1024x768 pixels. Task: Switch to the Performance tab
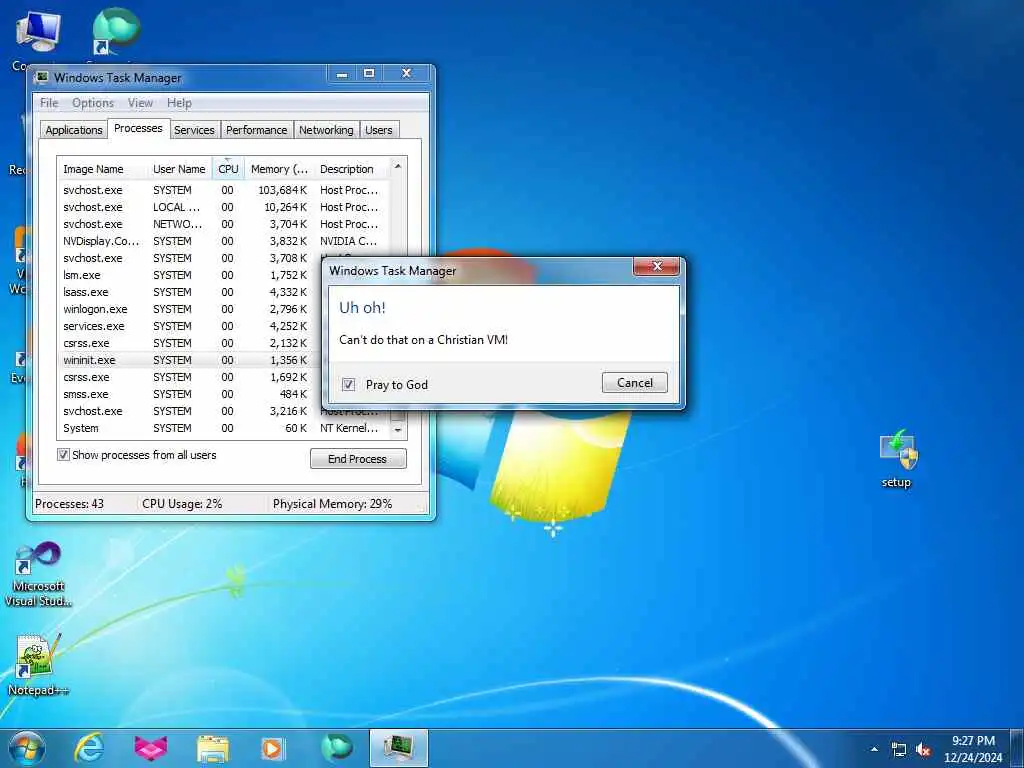257,130
